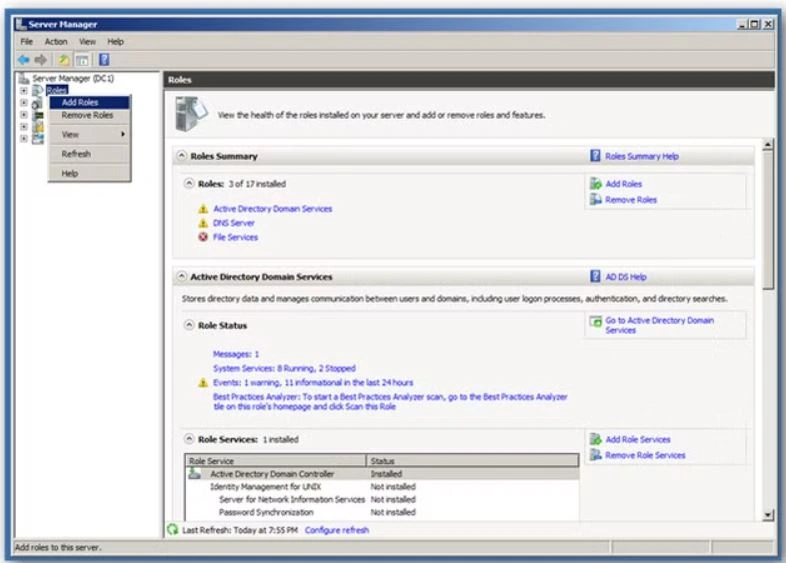Open the View menu in menu bar

pos(87,42)
